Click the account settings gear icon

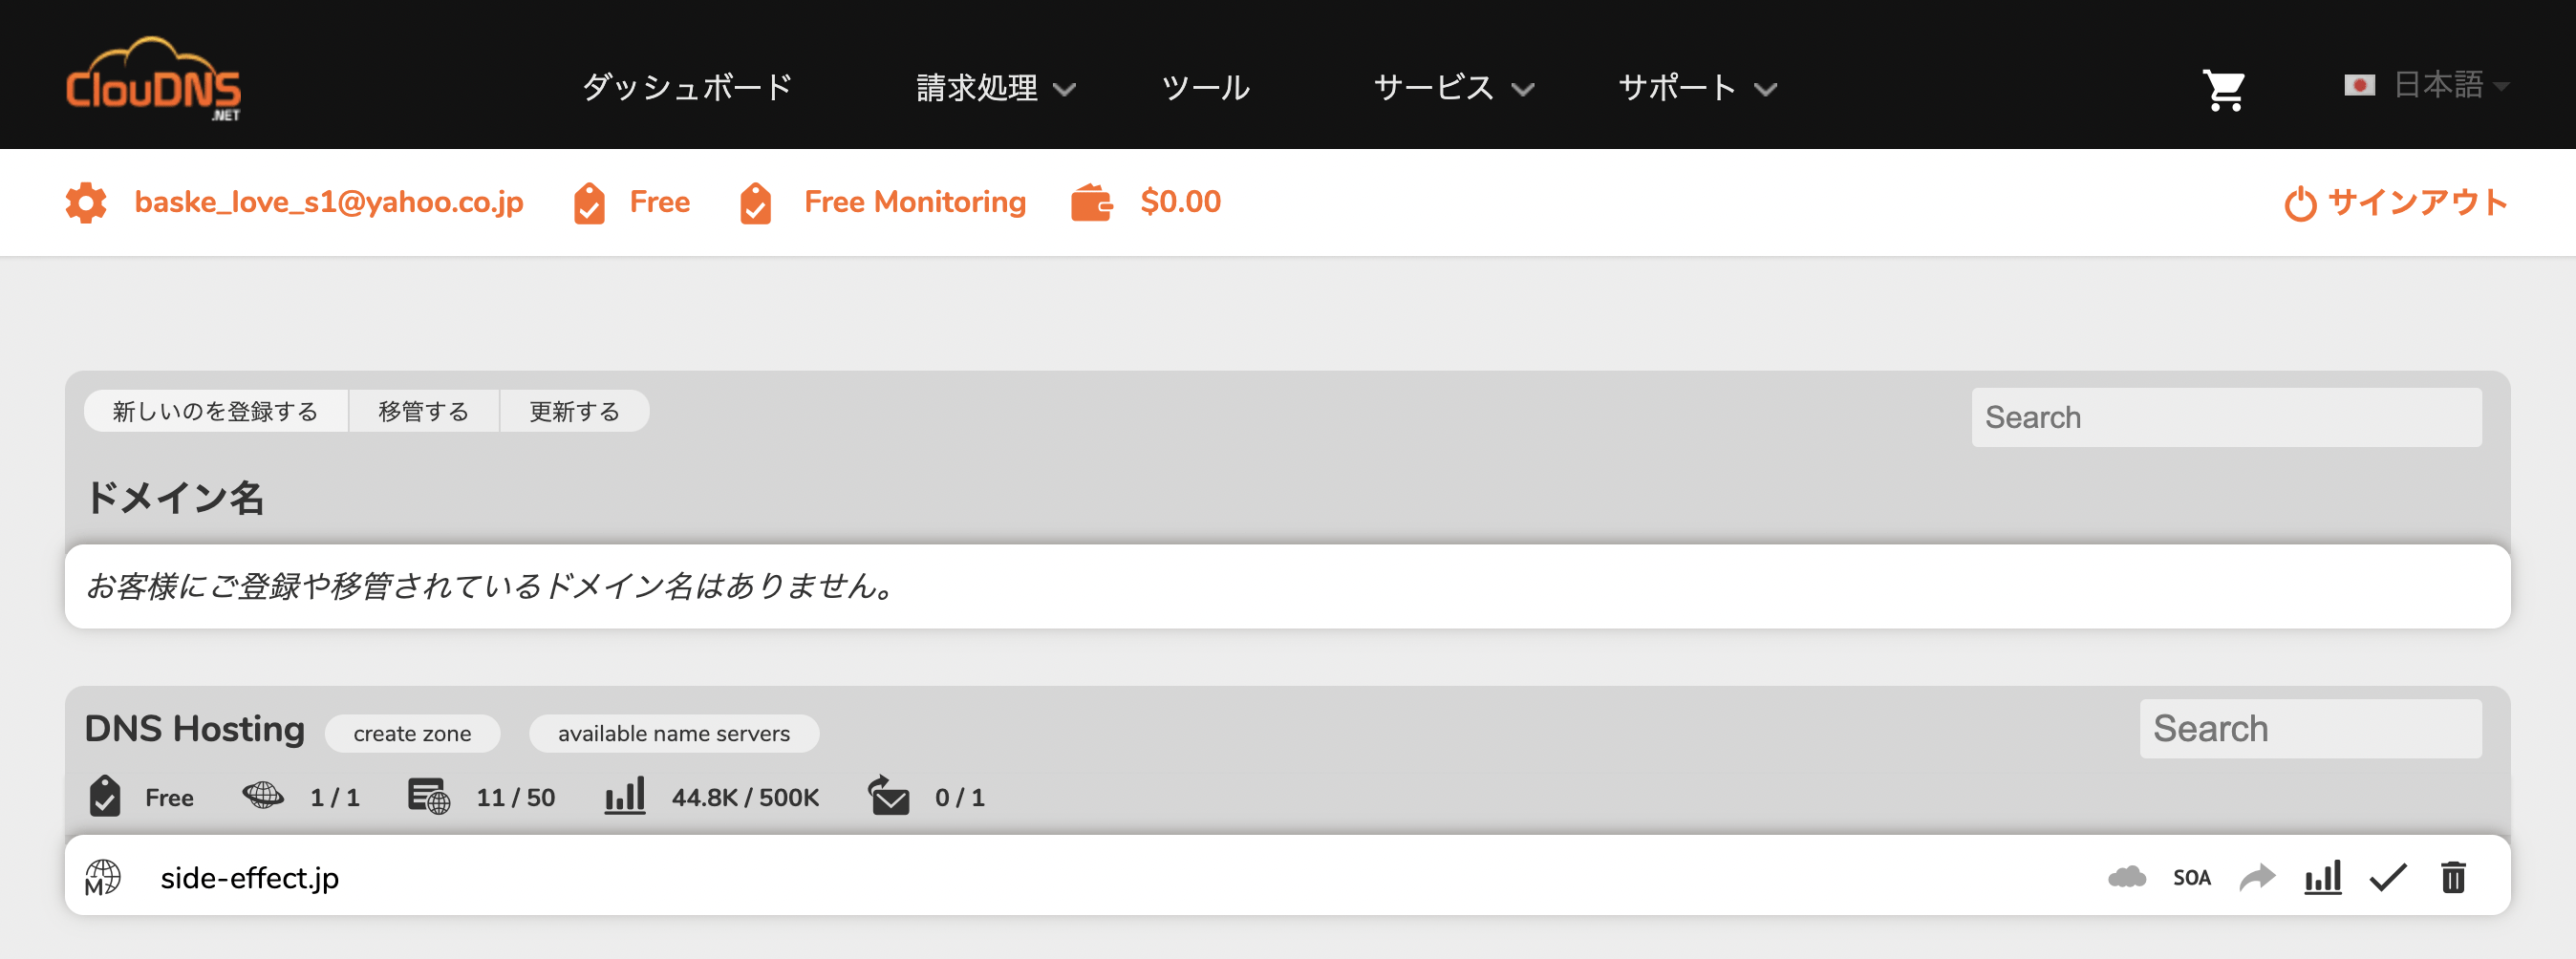pyautogui.click(x=86, y=202)
